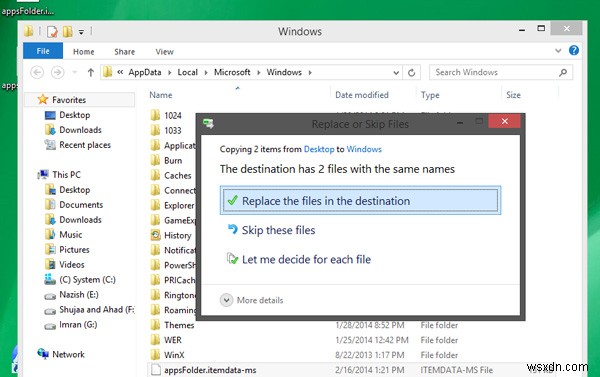600x377 pixels.
Task: Open Videos folder under This PC
Action: (x=72, y=264)
